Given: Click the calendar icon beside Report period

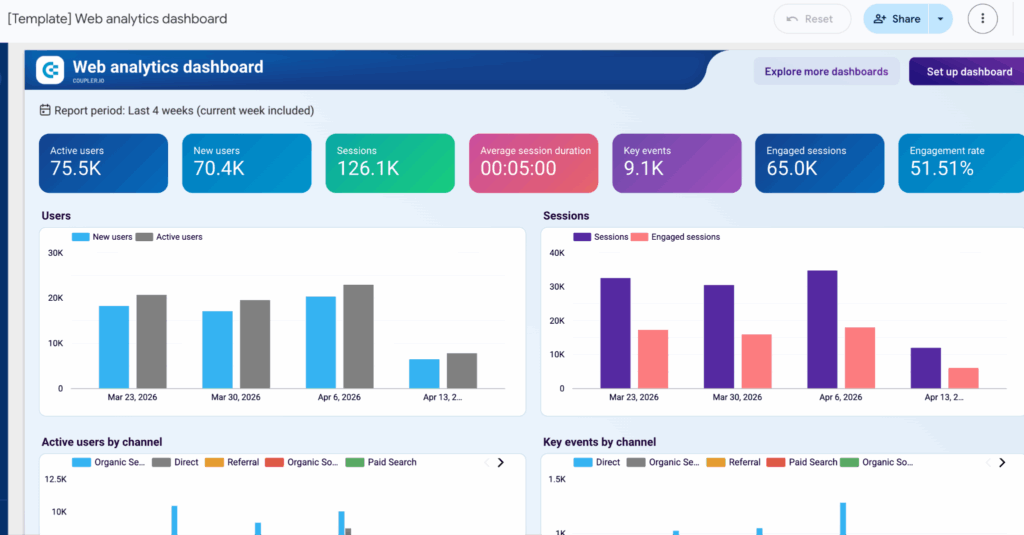Looking at the screenshot, I should point(45,110).
